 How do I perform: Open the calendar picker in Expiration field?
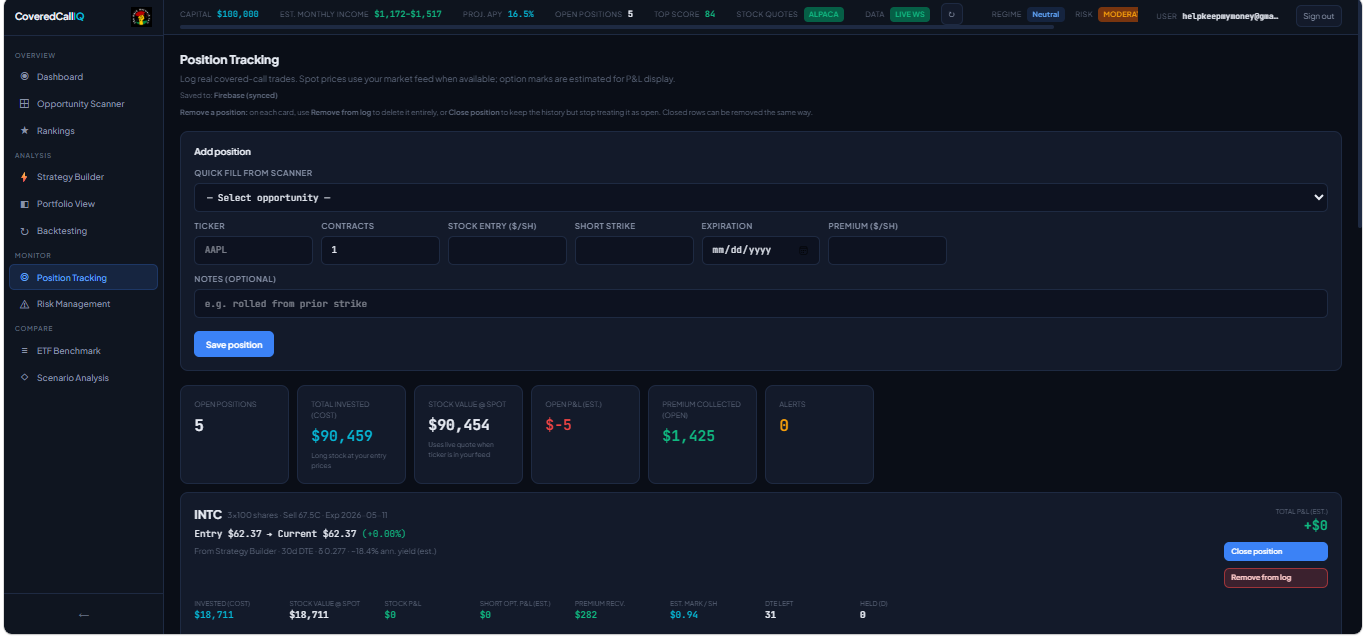pyautogui.click(x=803, y=251)
